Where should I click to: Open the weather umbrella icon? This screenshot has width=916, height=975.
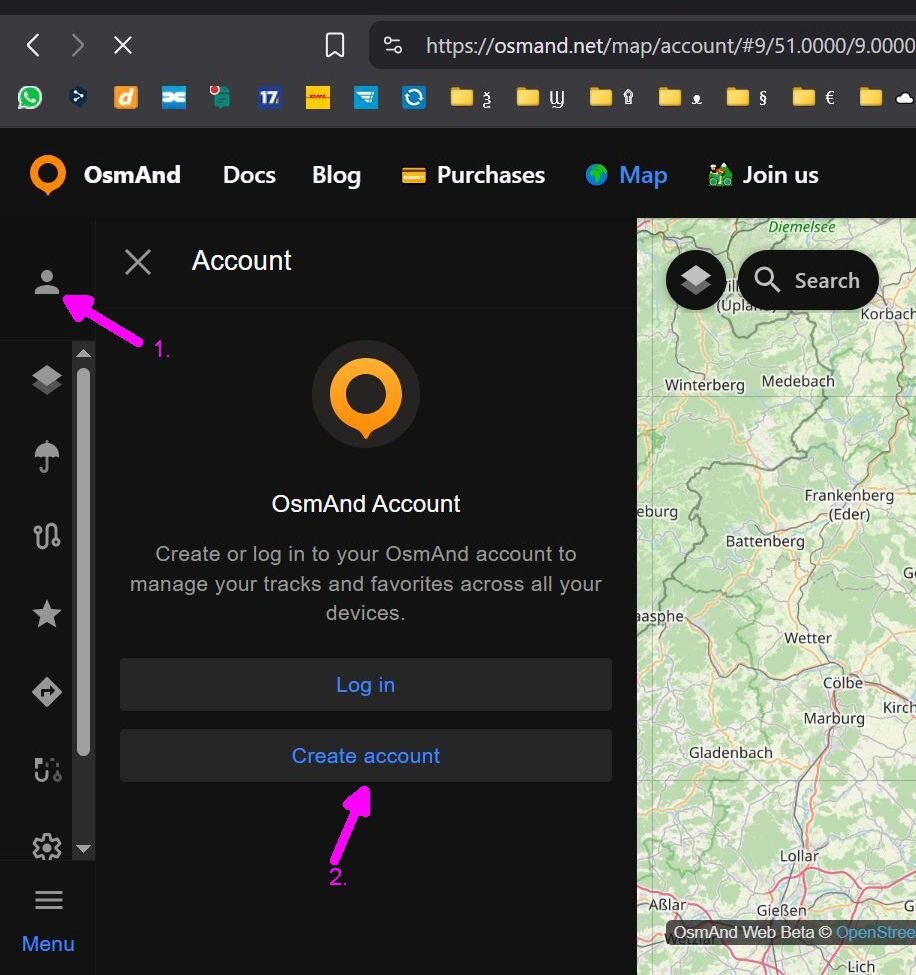pos(47,457)
